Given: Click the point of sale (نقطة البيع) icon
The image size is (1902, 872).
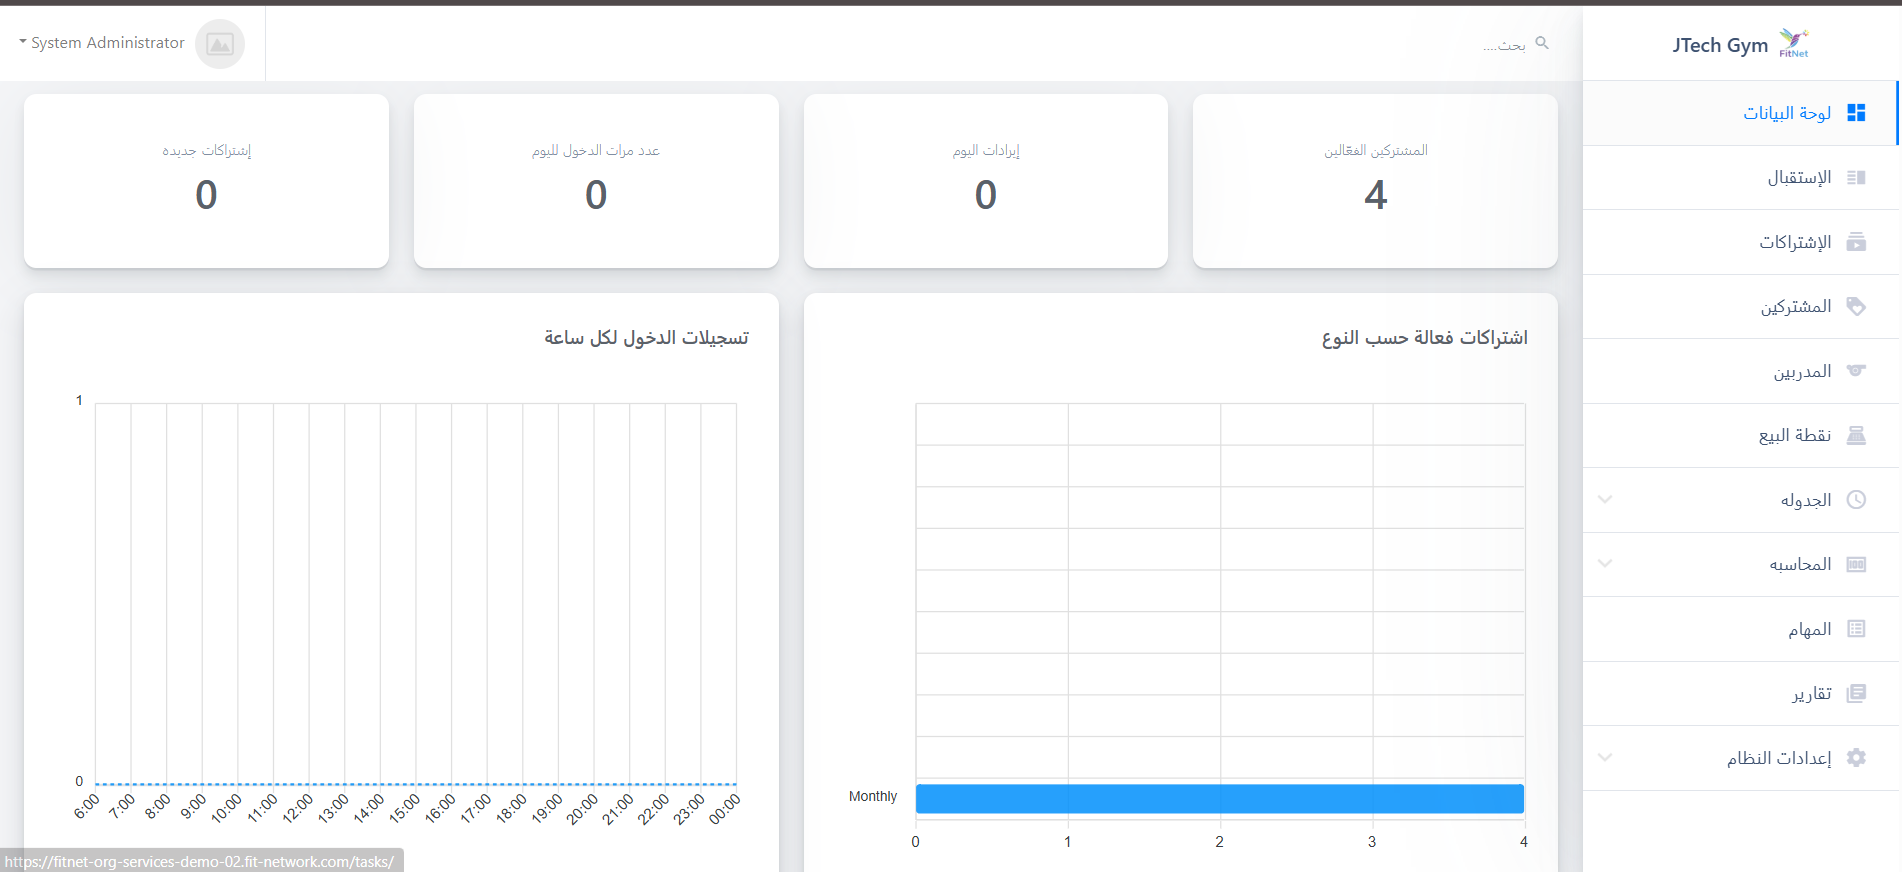Looking at the screenshot, I should pyautogui.click(x=1856, y=436).
